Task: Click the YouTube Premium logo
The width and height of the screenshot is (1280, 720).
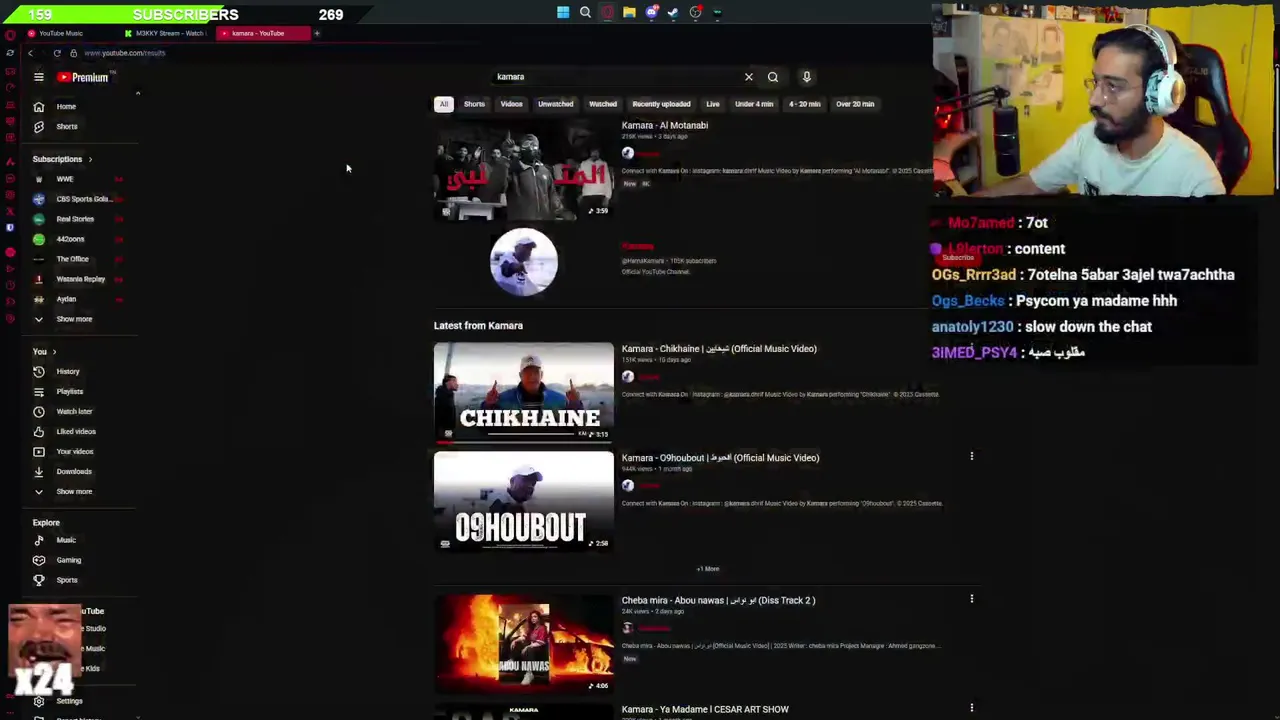Action: pyautogui.click(x=83, y=77)
